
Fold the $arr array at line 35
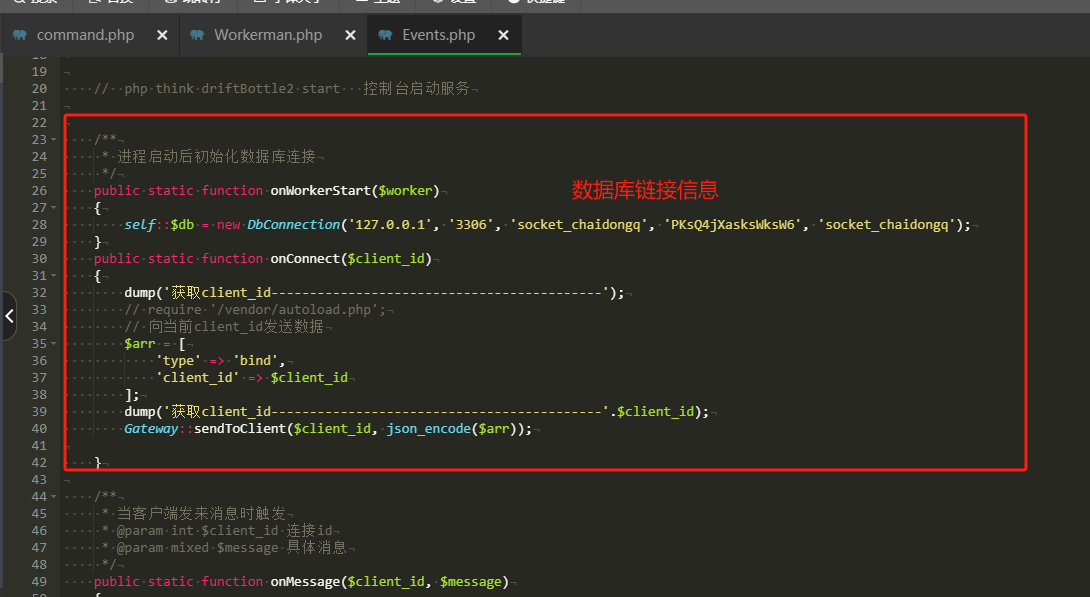(x=52, y=342)
